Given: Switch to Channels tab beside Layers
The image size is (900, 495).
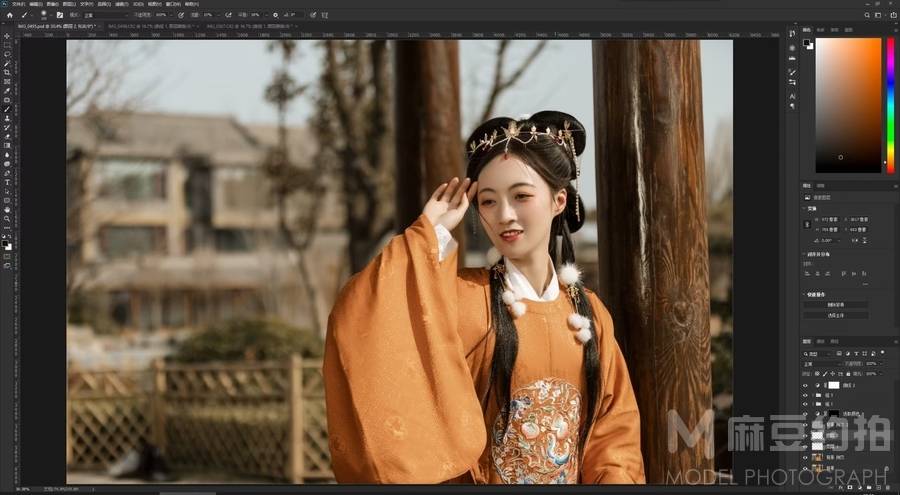Looking at the screenshot, I should pos(821,341).
